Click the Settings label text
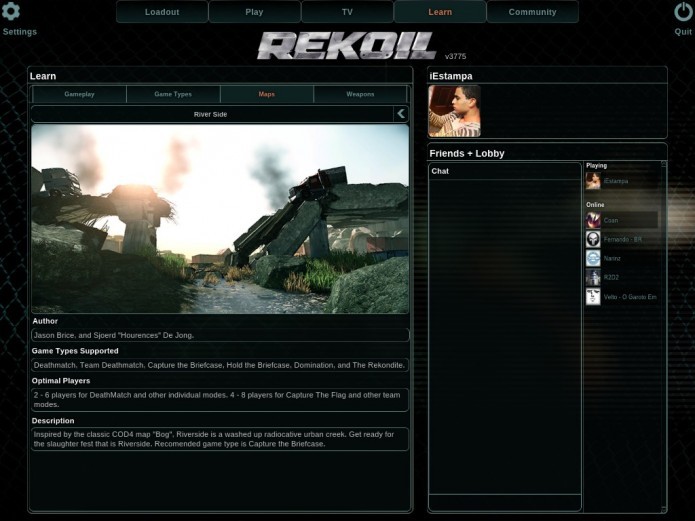Screen dimensions: 695x521 [x=20, y=32]
